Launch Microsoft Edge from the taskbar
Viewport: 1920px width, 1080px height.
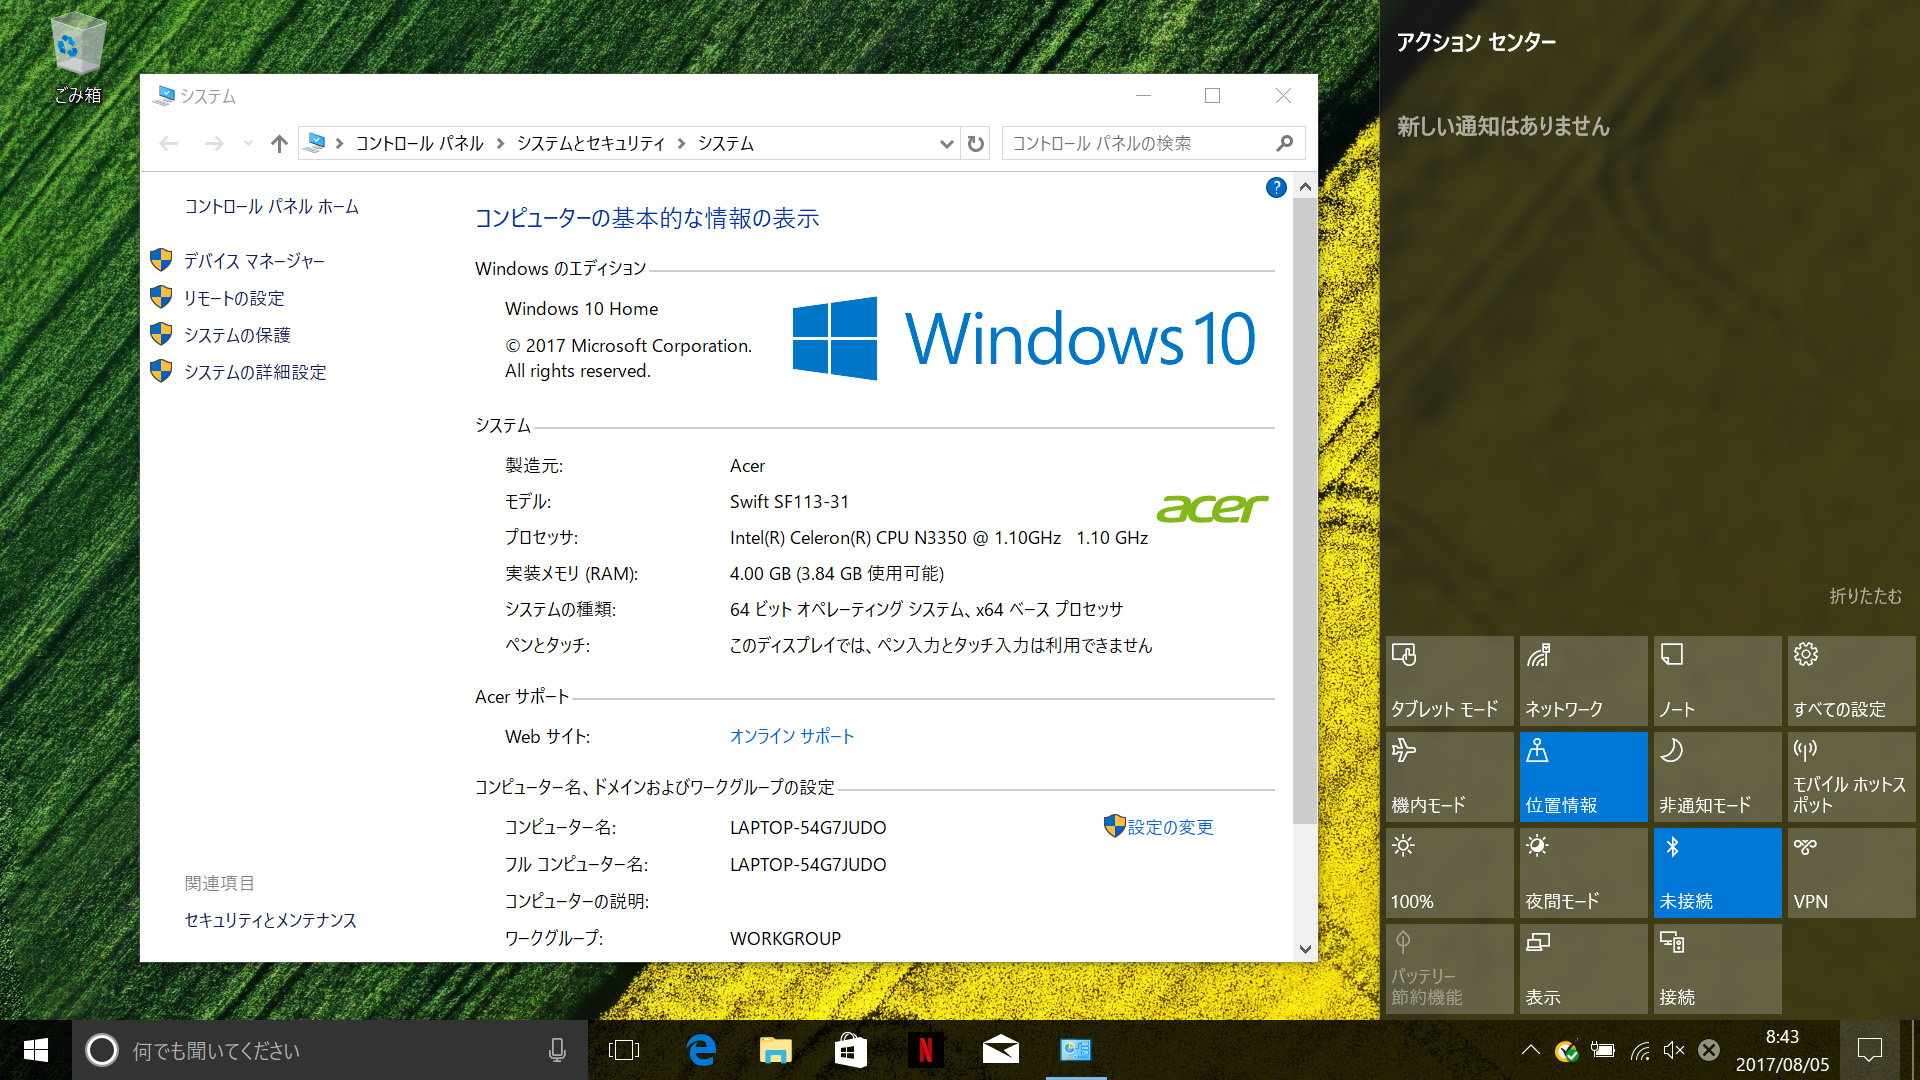tap(701, 1050)
